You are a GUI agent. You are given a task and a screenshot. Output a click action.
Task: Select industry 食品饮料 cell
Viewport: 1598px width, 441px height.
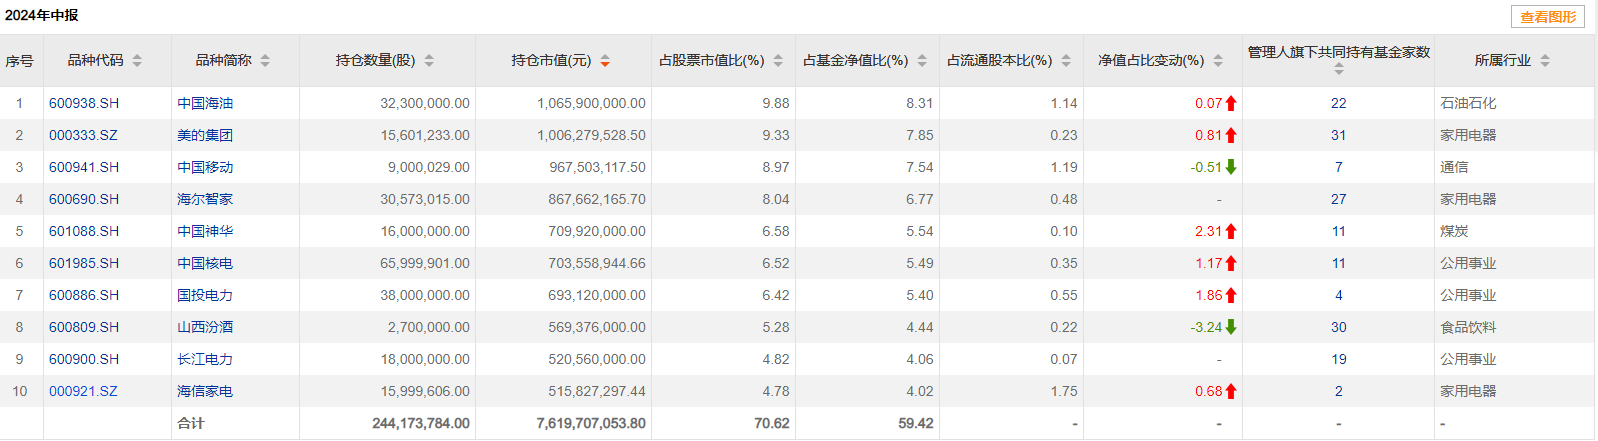click(1468, 327)
